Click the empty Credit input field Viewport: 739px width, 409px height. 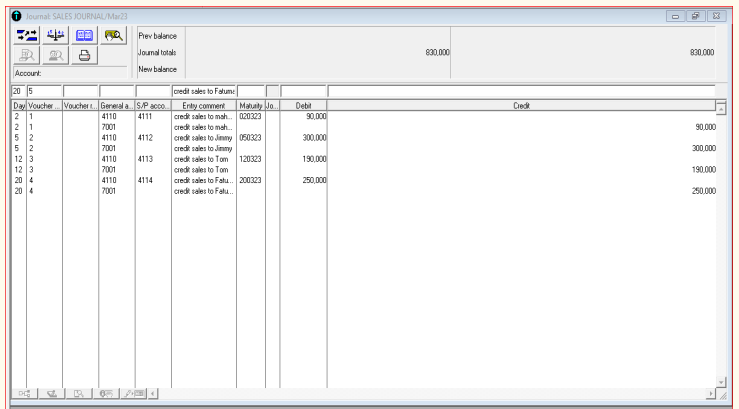point(522,91)
